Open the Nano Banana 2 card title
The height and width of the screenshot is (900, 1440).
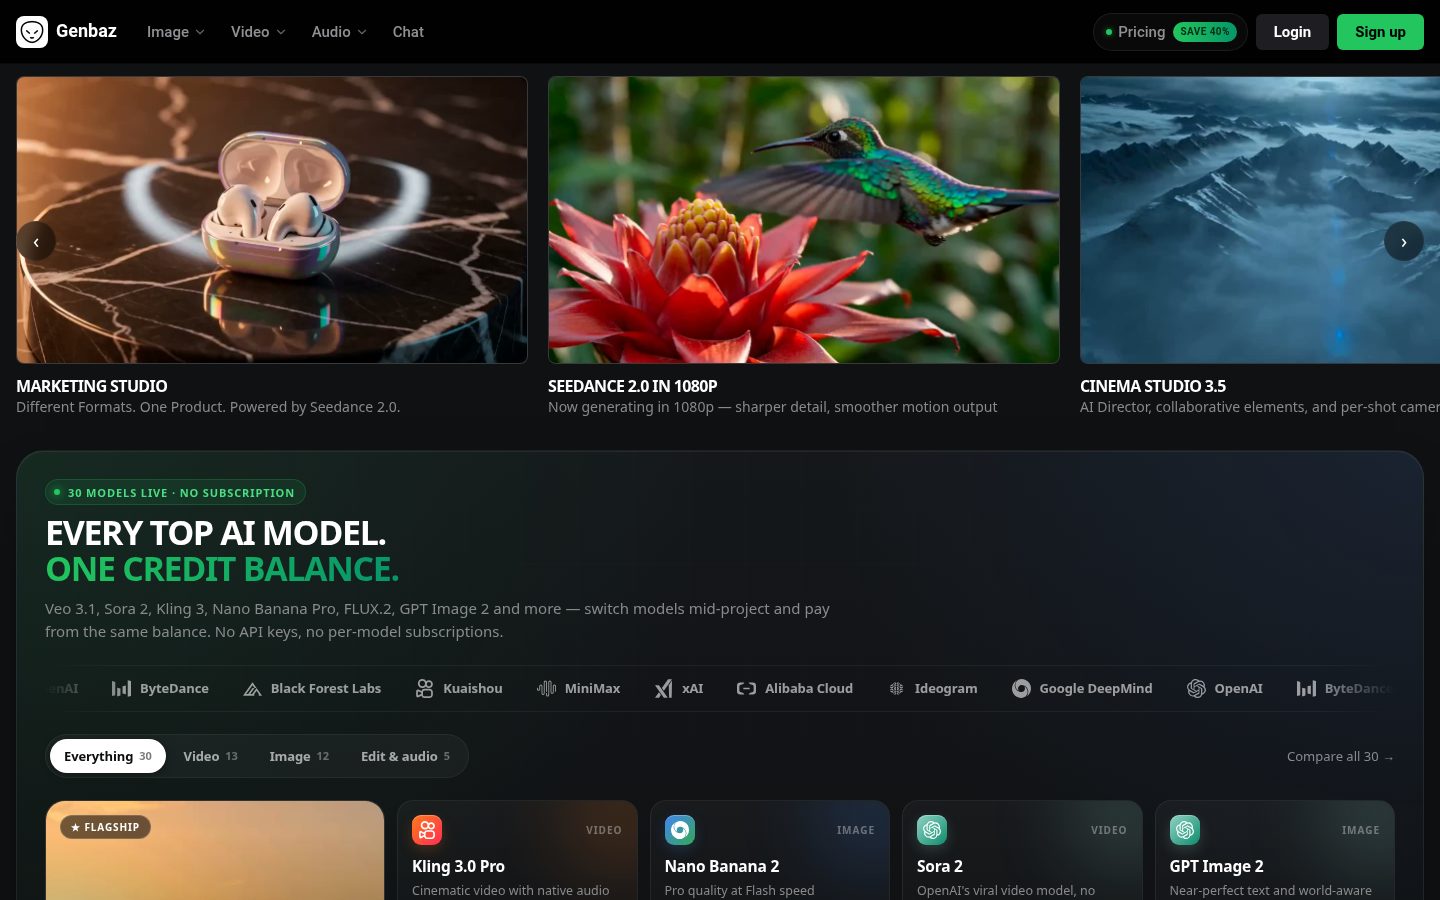coord(722,866)
